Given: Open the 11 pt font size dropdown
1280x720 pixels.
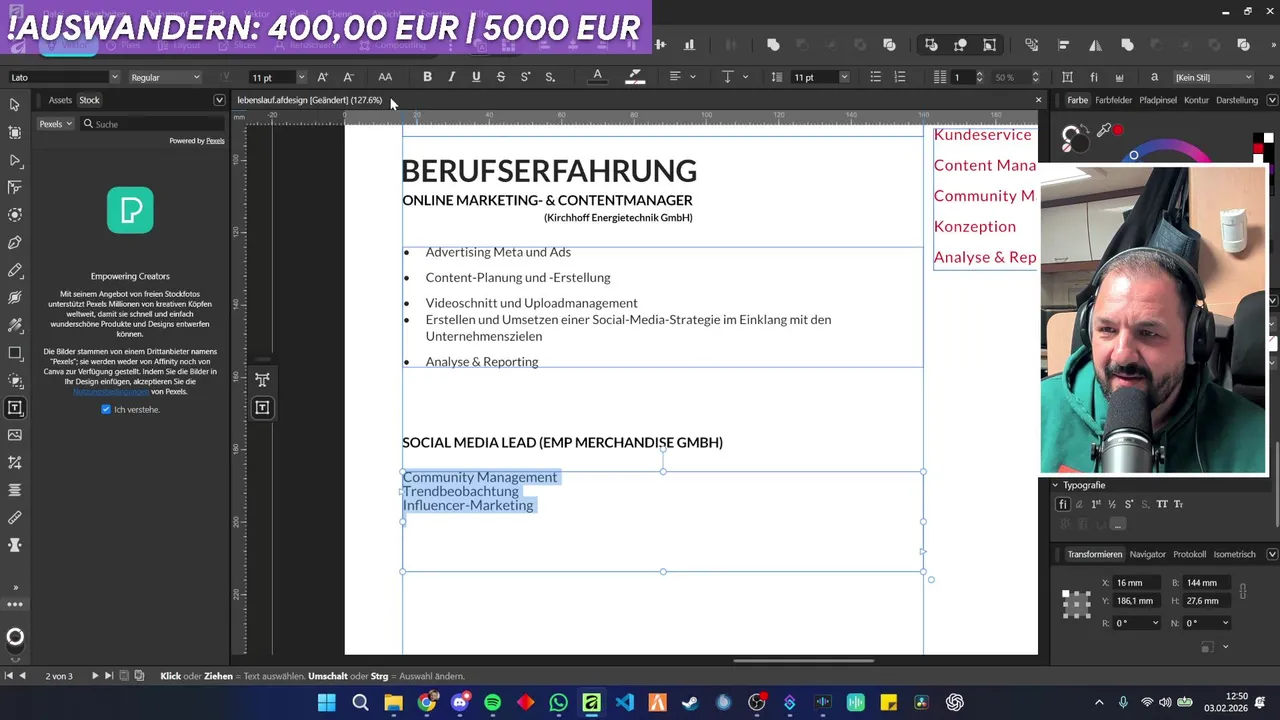Looking at the screenshot, I should 301,77.
